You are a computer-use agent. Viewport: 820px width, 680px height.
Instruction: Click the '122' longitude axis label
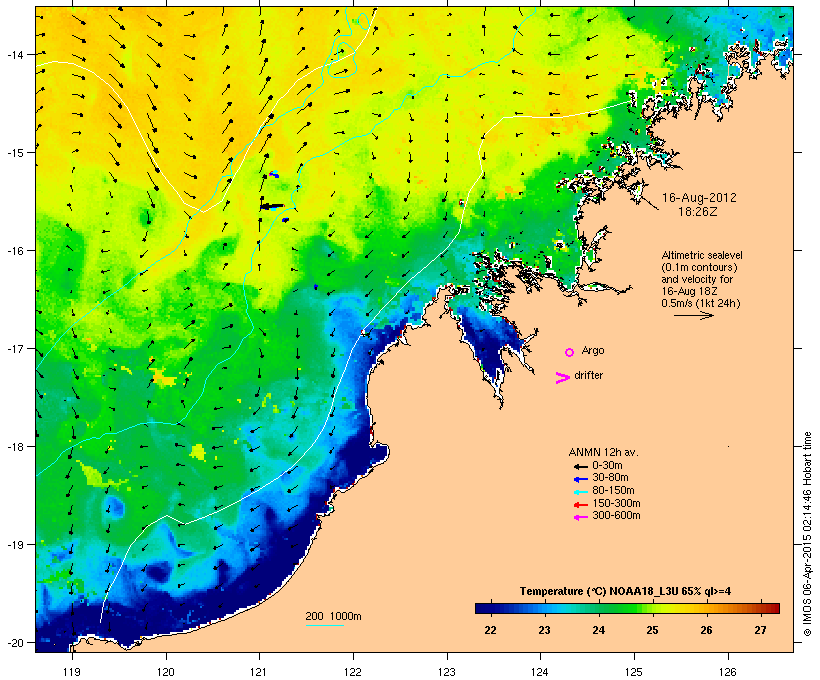click(353, 672)
